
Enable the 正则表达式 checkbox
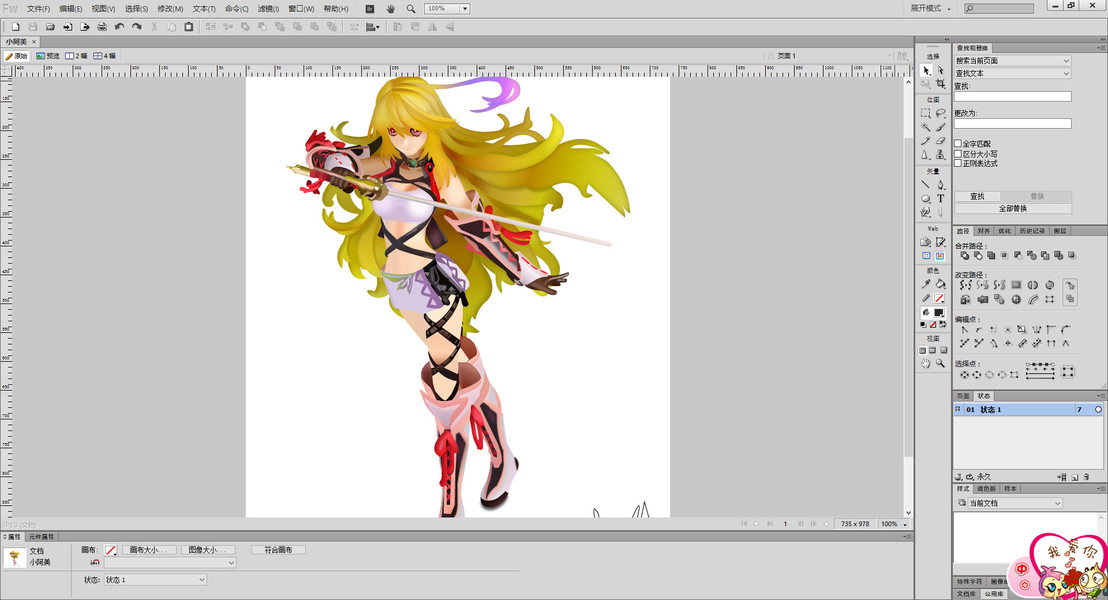[x=958, y=163]
